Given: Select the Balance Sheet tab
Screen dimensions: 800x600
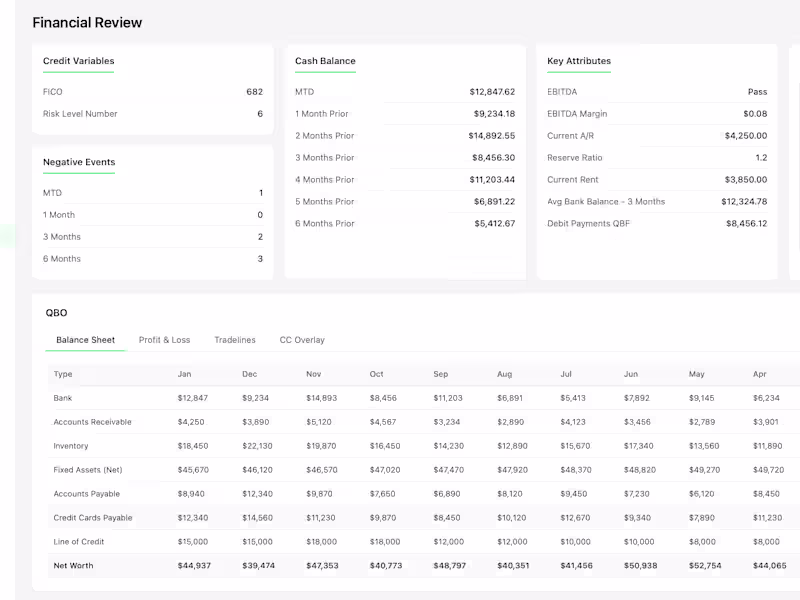Looking at the screenshot, I should [85, 340].
